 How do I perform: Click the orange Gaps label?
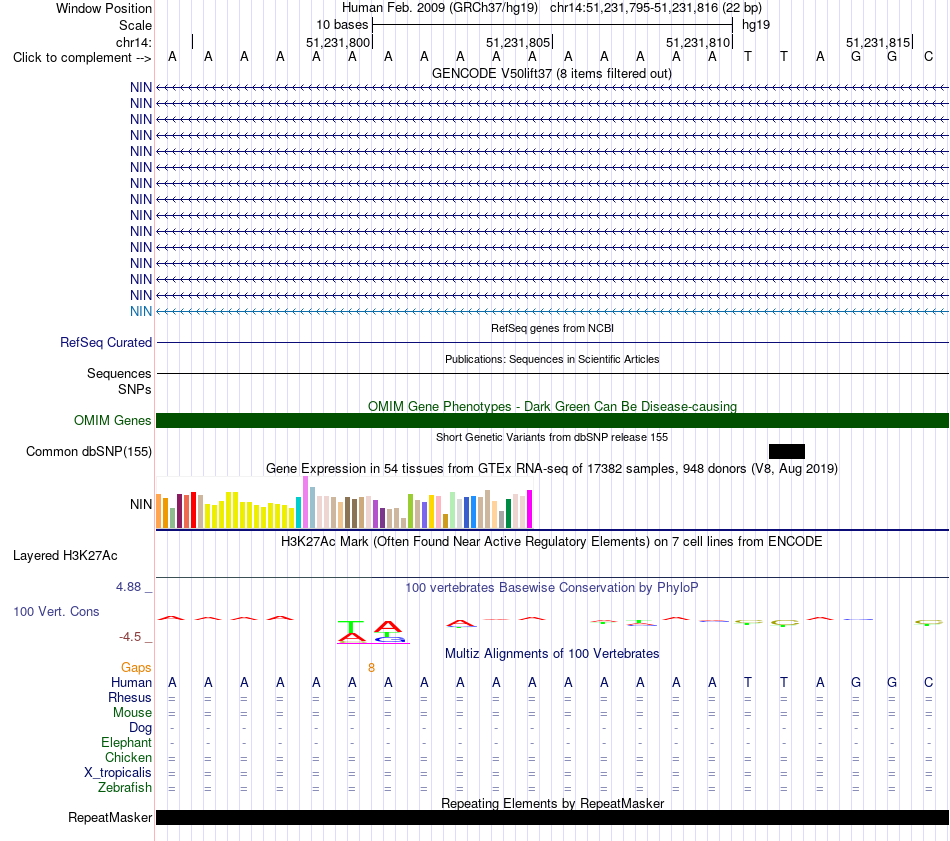point(136,667)
